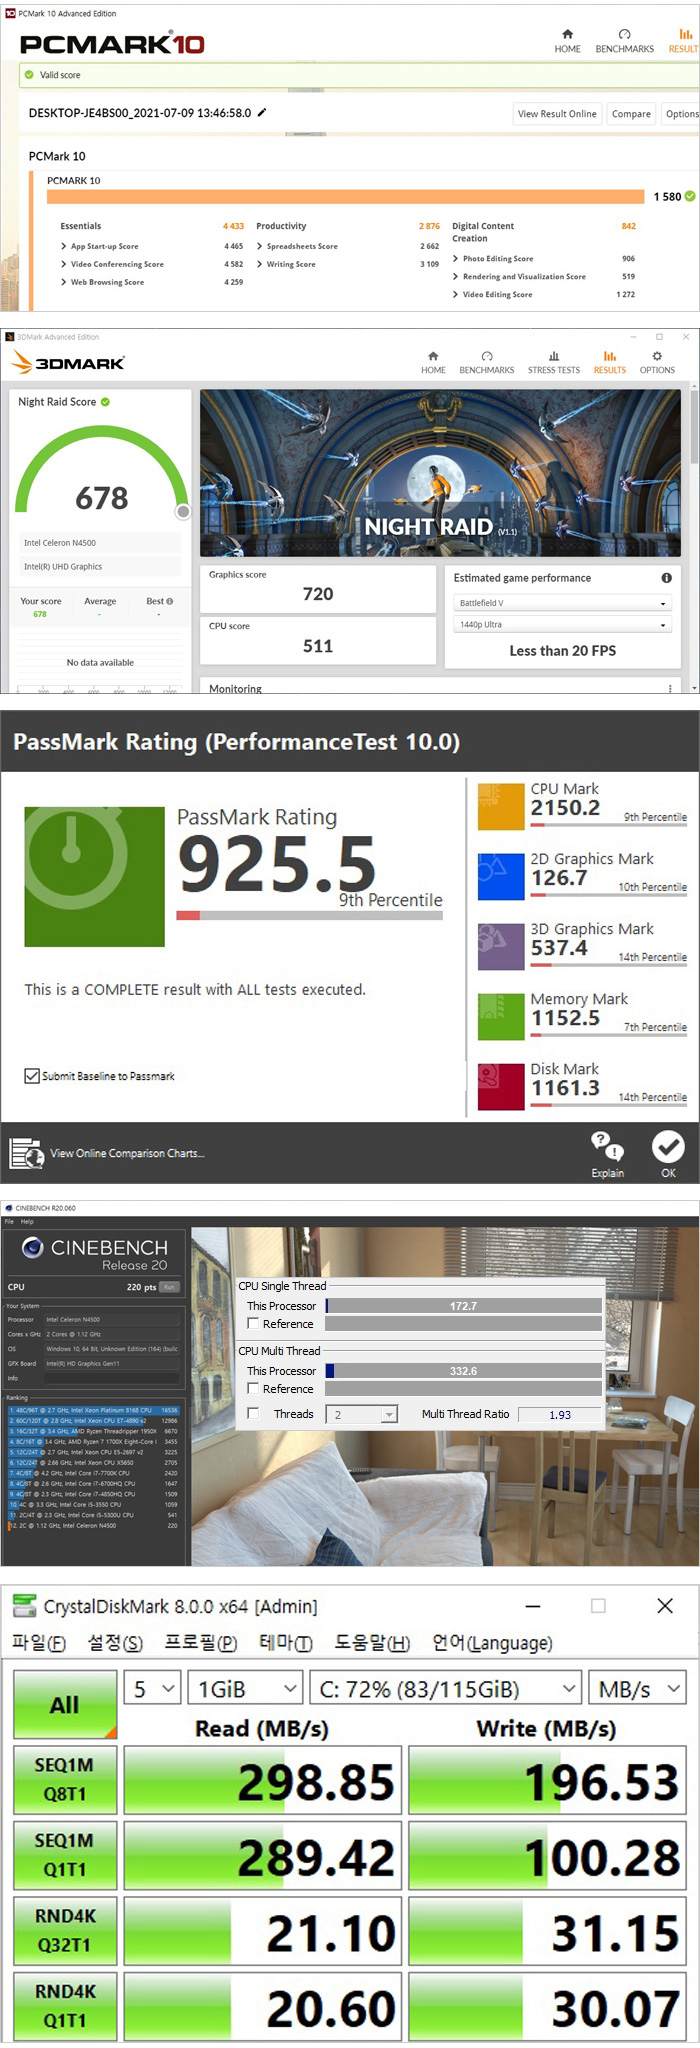Expand Spreadsheets Score details
700x2048 pixels.
(x=260, y=246)
